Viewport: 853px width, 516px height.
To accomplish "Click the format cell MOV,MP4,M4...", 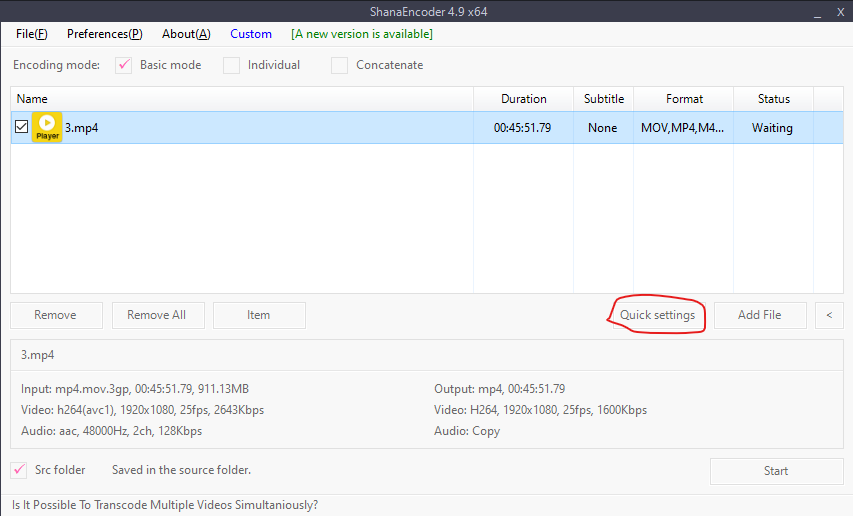I will tap(682, 128).
